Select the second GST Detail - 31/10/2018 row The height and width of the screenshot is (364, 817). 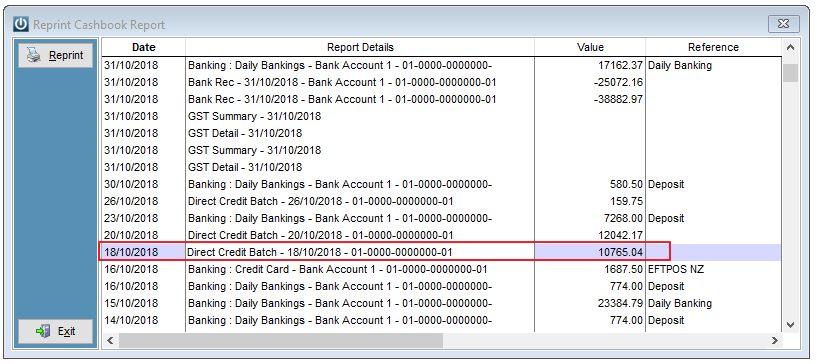441,167
